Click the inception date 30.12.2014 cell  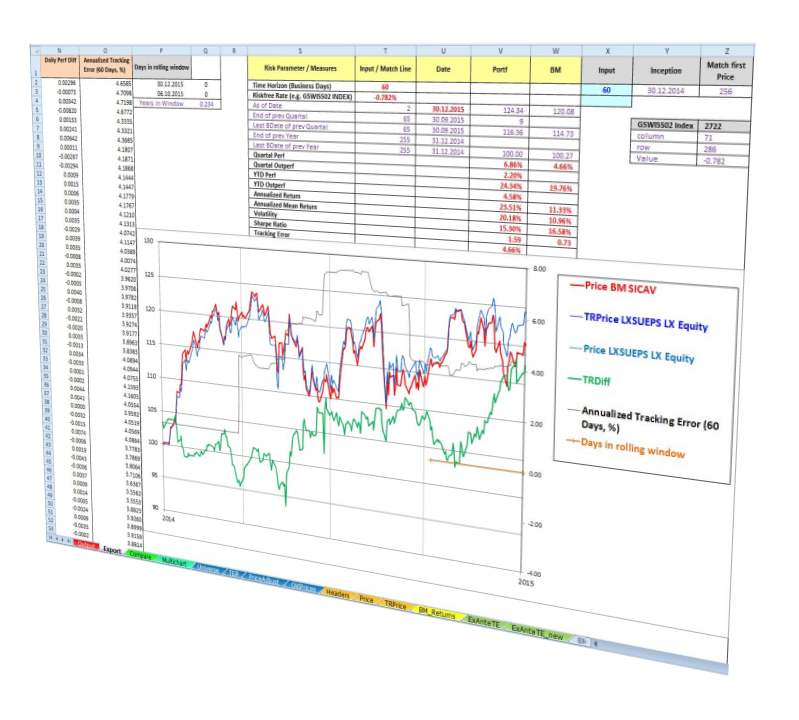[666, 91]
